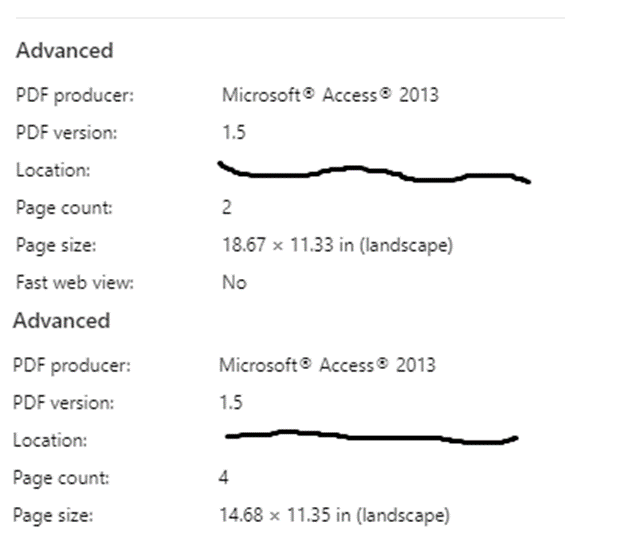The height and width of the screenshot is (545, 642).
Task: Click the second Location label
Action: click(50, 440)
